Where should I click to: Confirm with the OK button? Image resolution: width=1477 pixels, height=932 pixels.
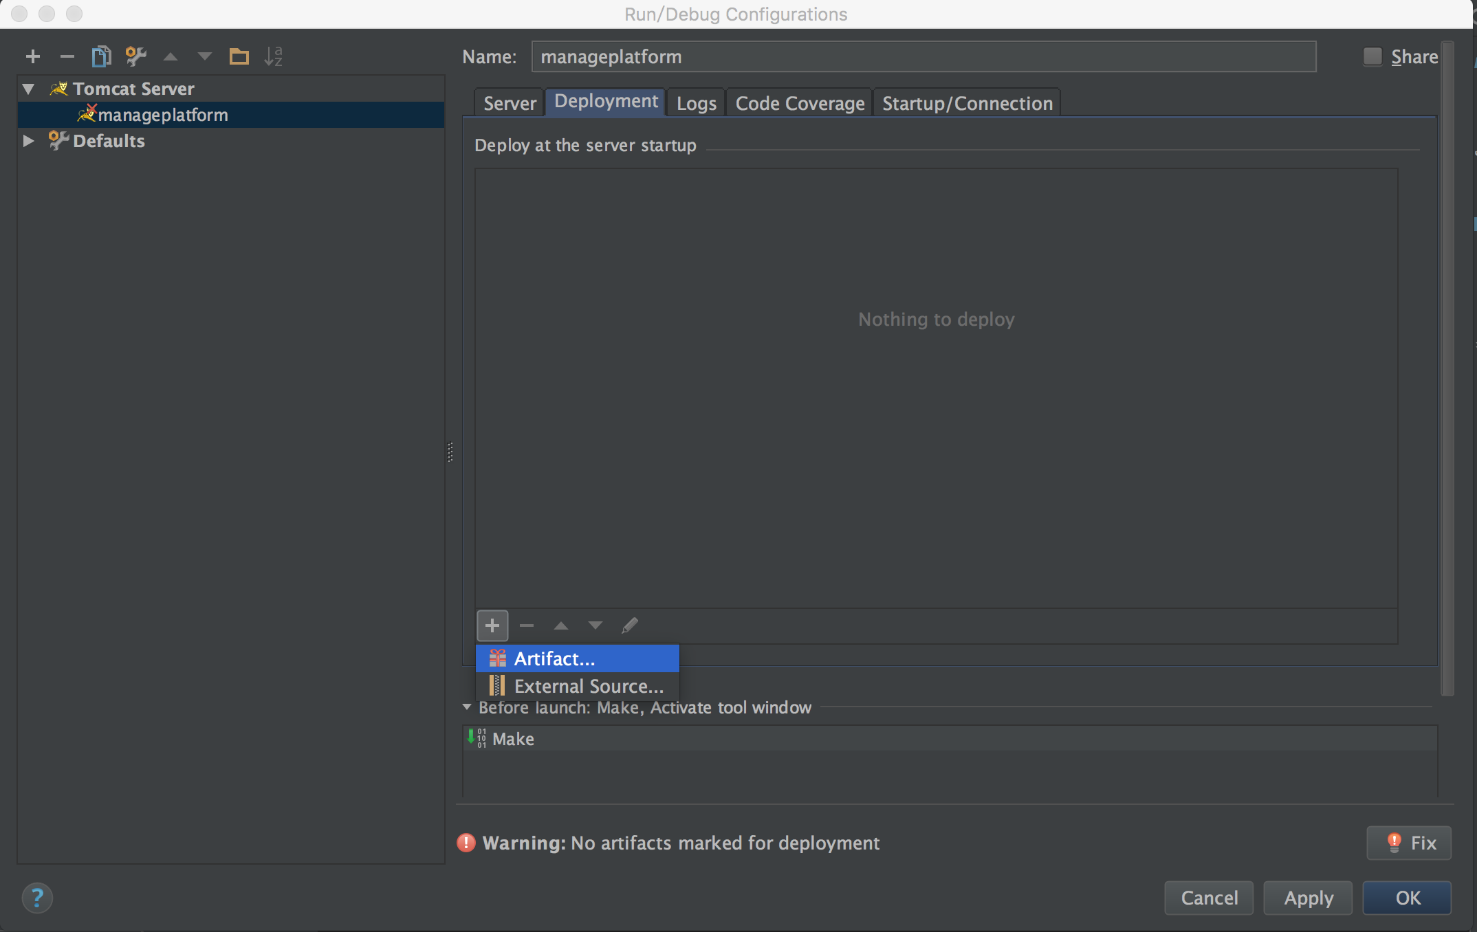click(1407, 898)
